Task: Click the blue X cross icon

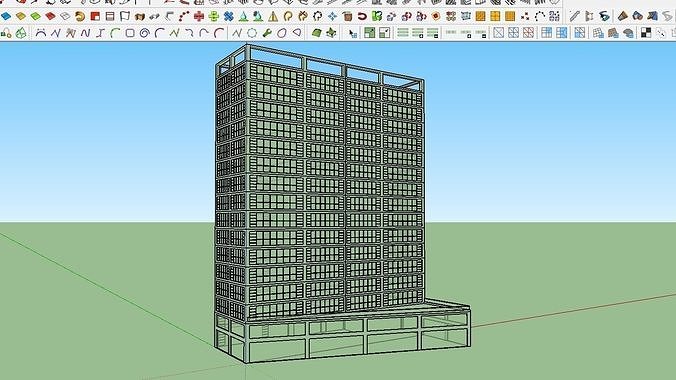Action: click(x=228, y=16)
